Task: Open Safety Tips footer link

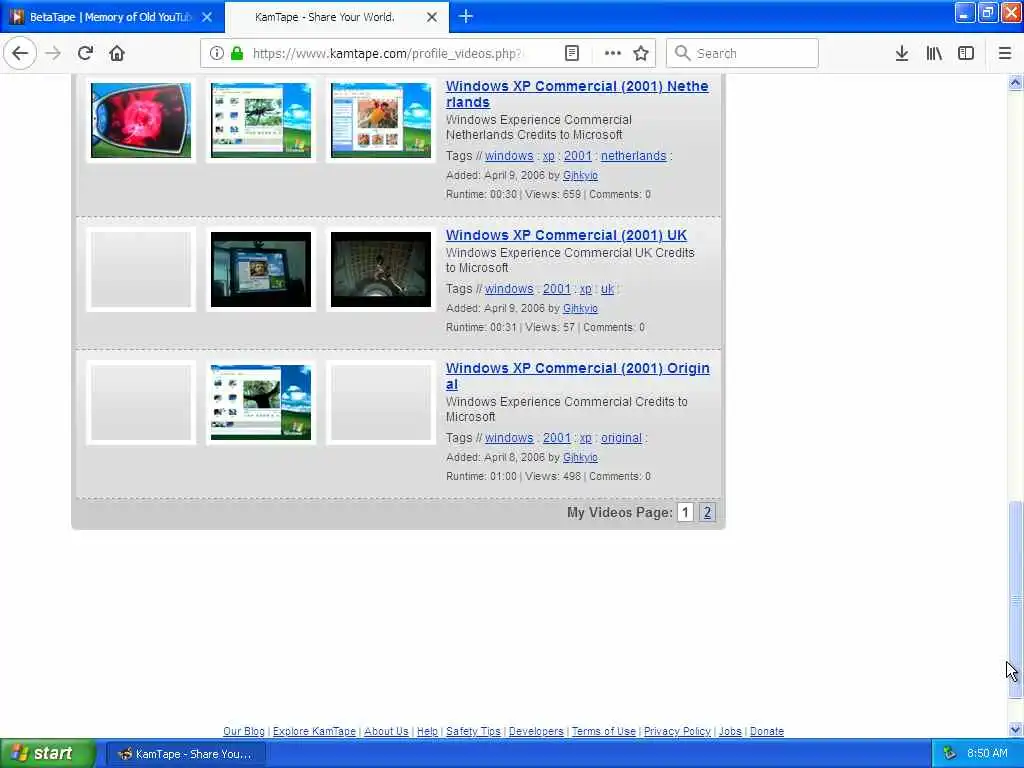Action: [x=473, y=731]
